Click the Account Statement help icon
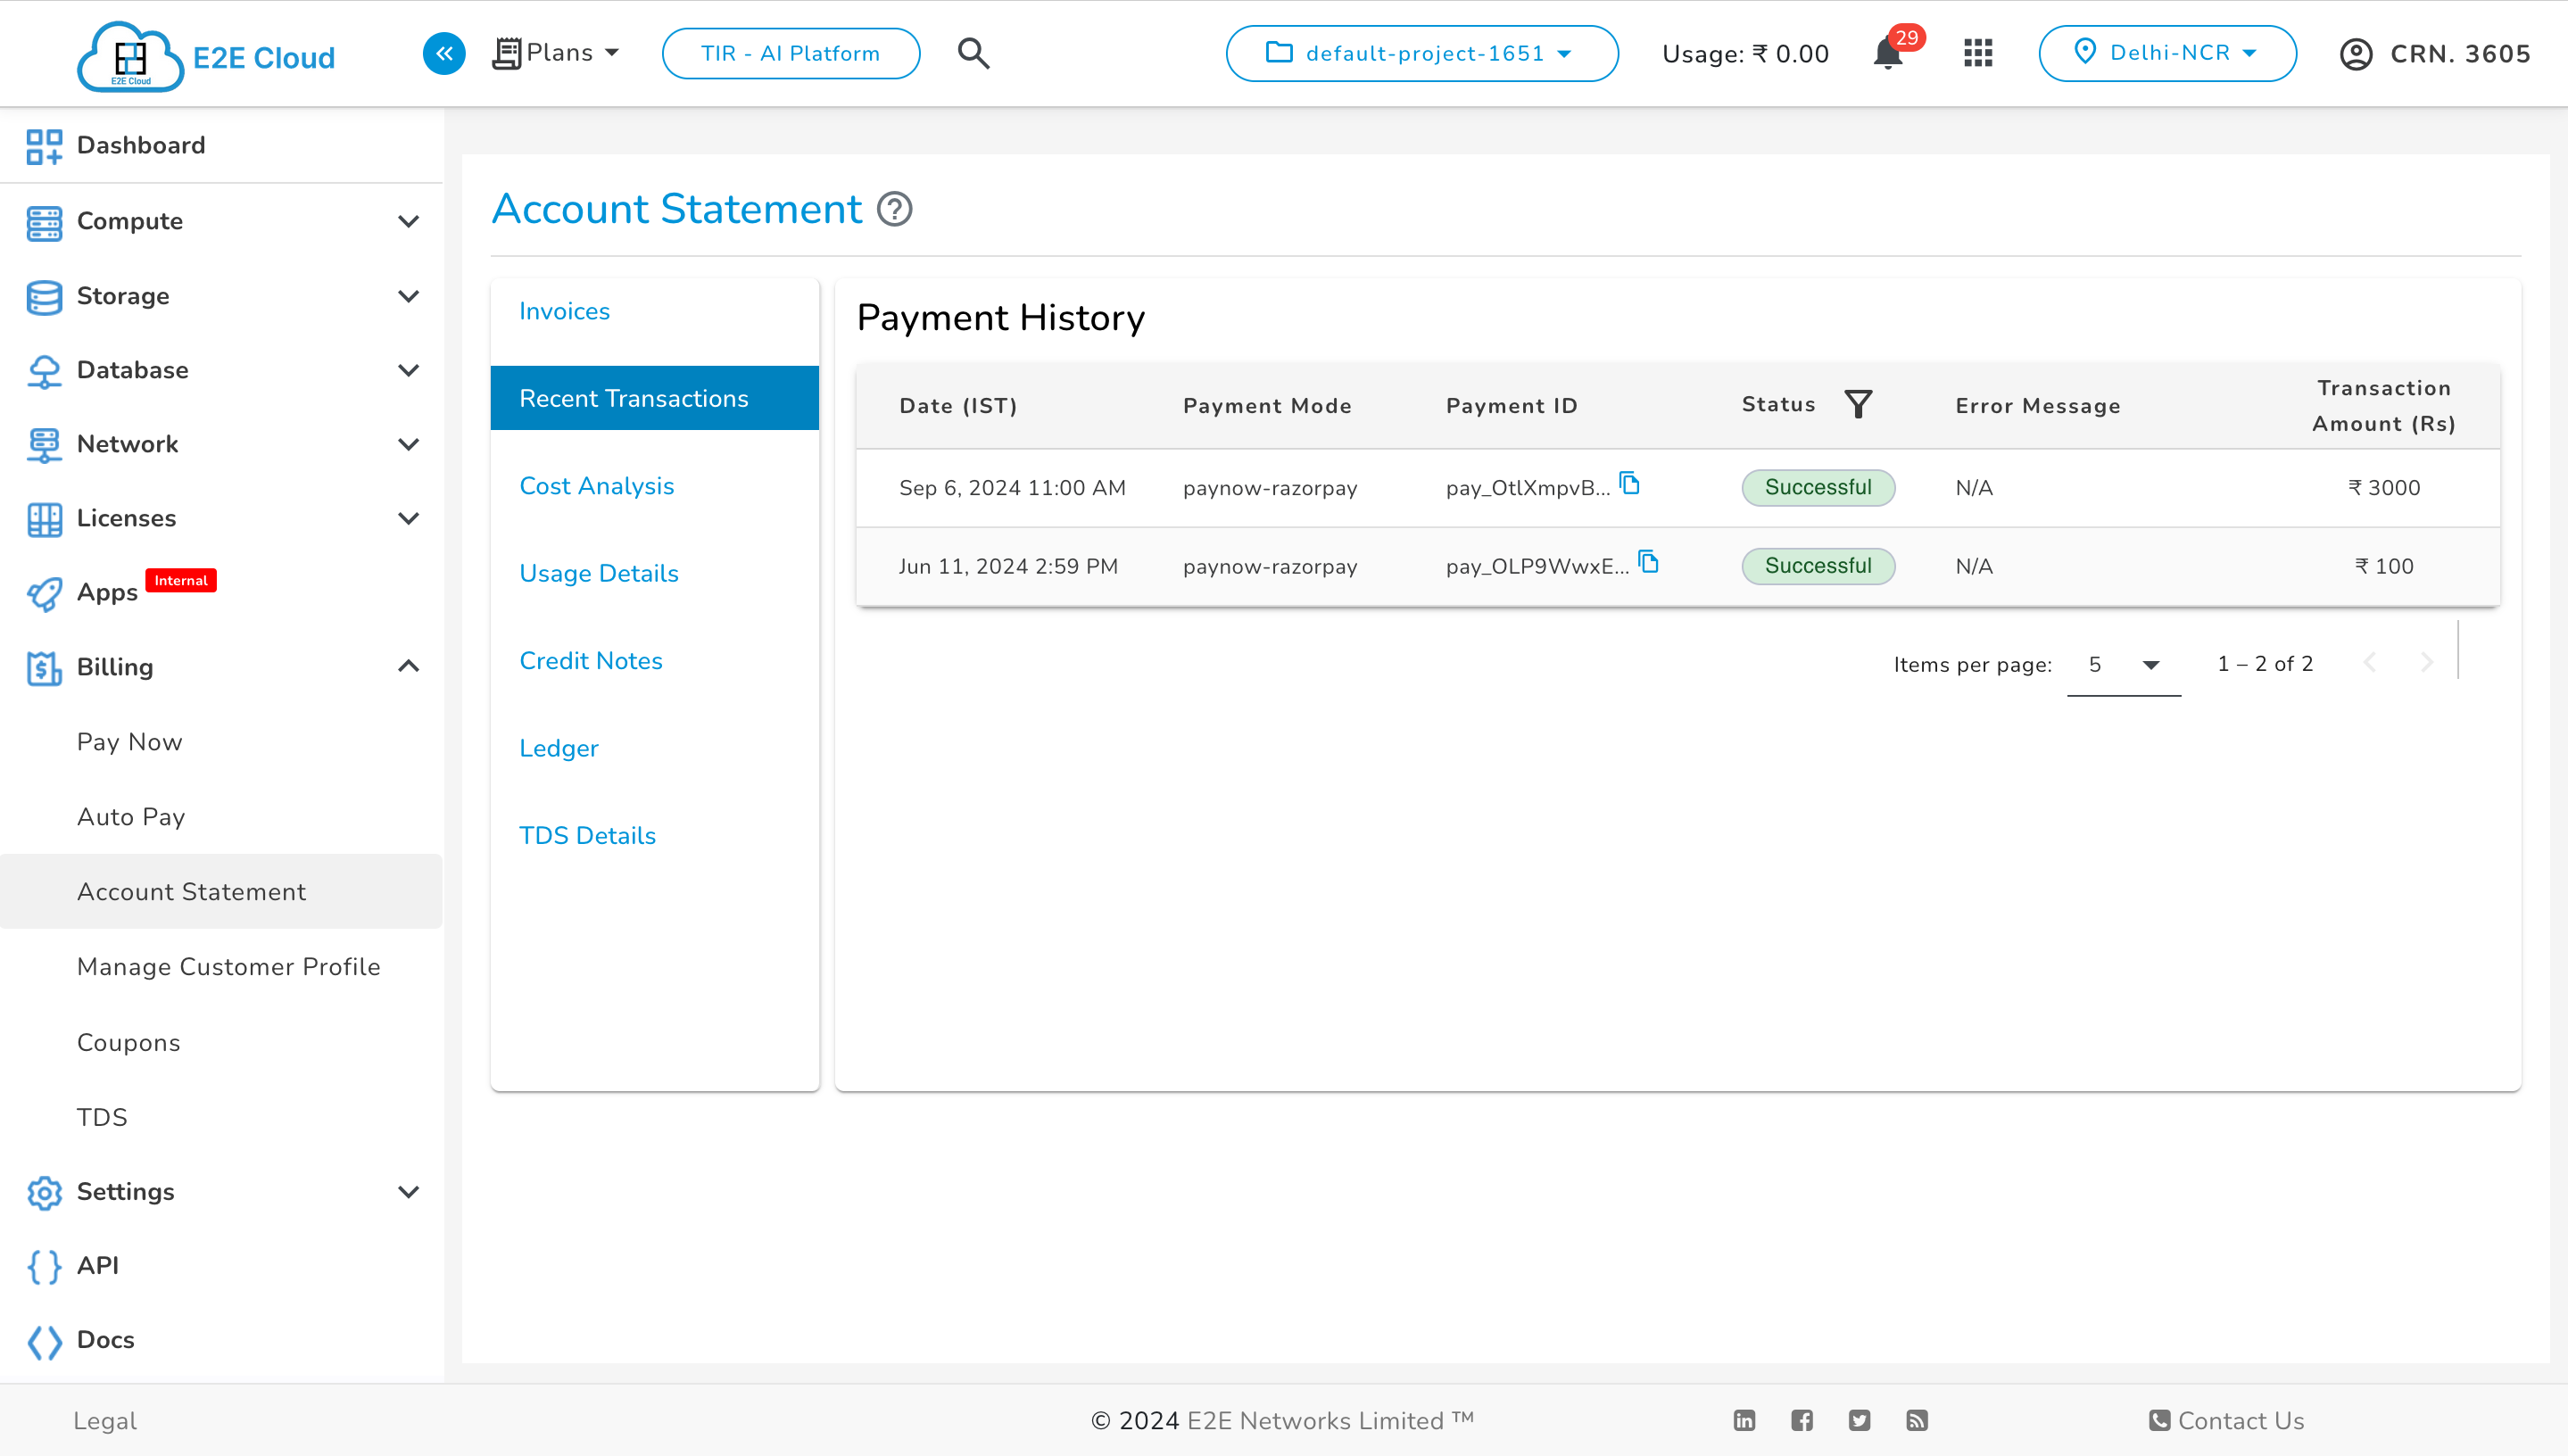 click(x=894, y=209)
